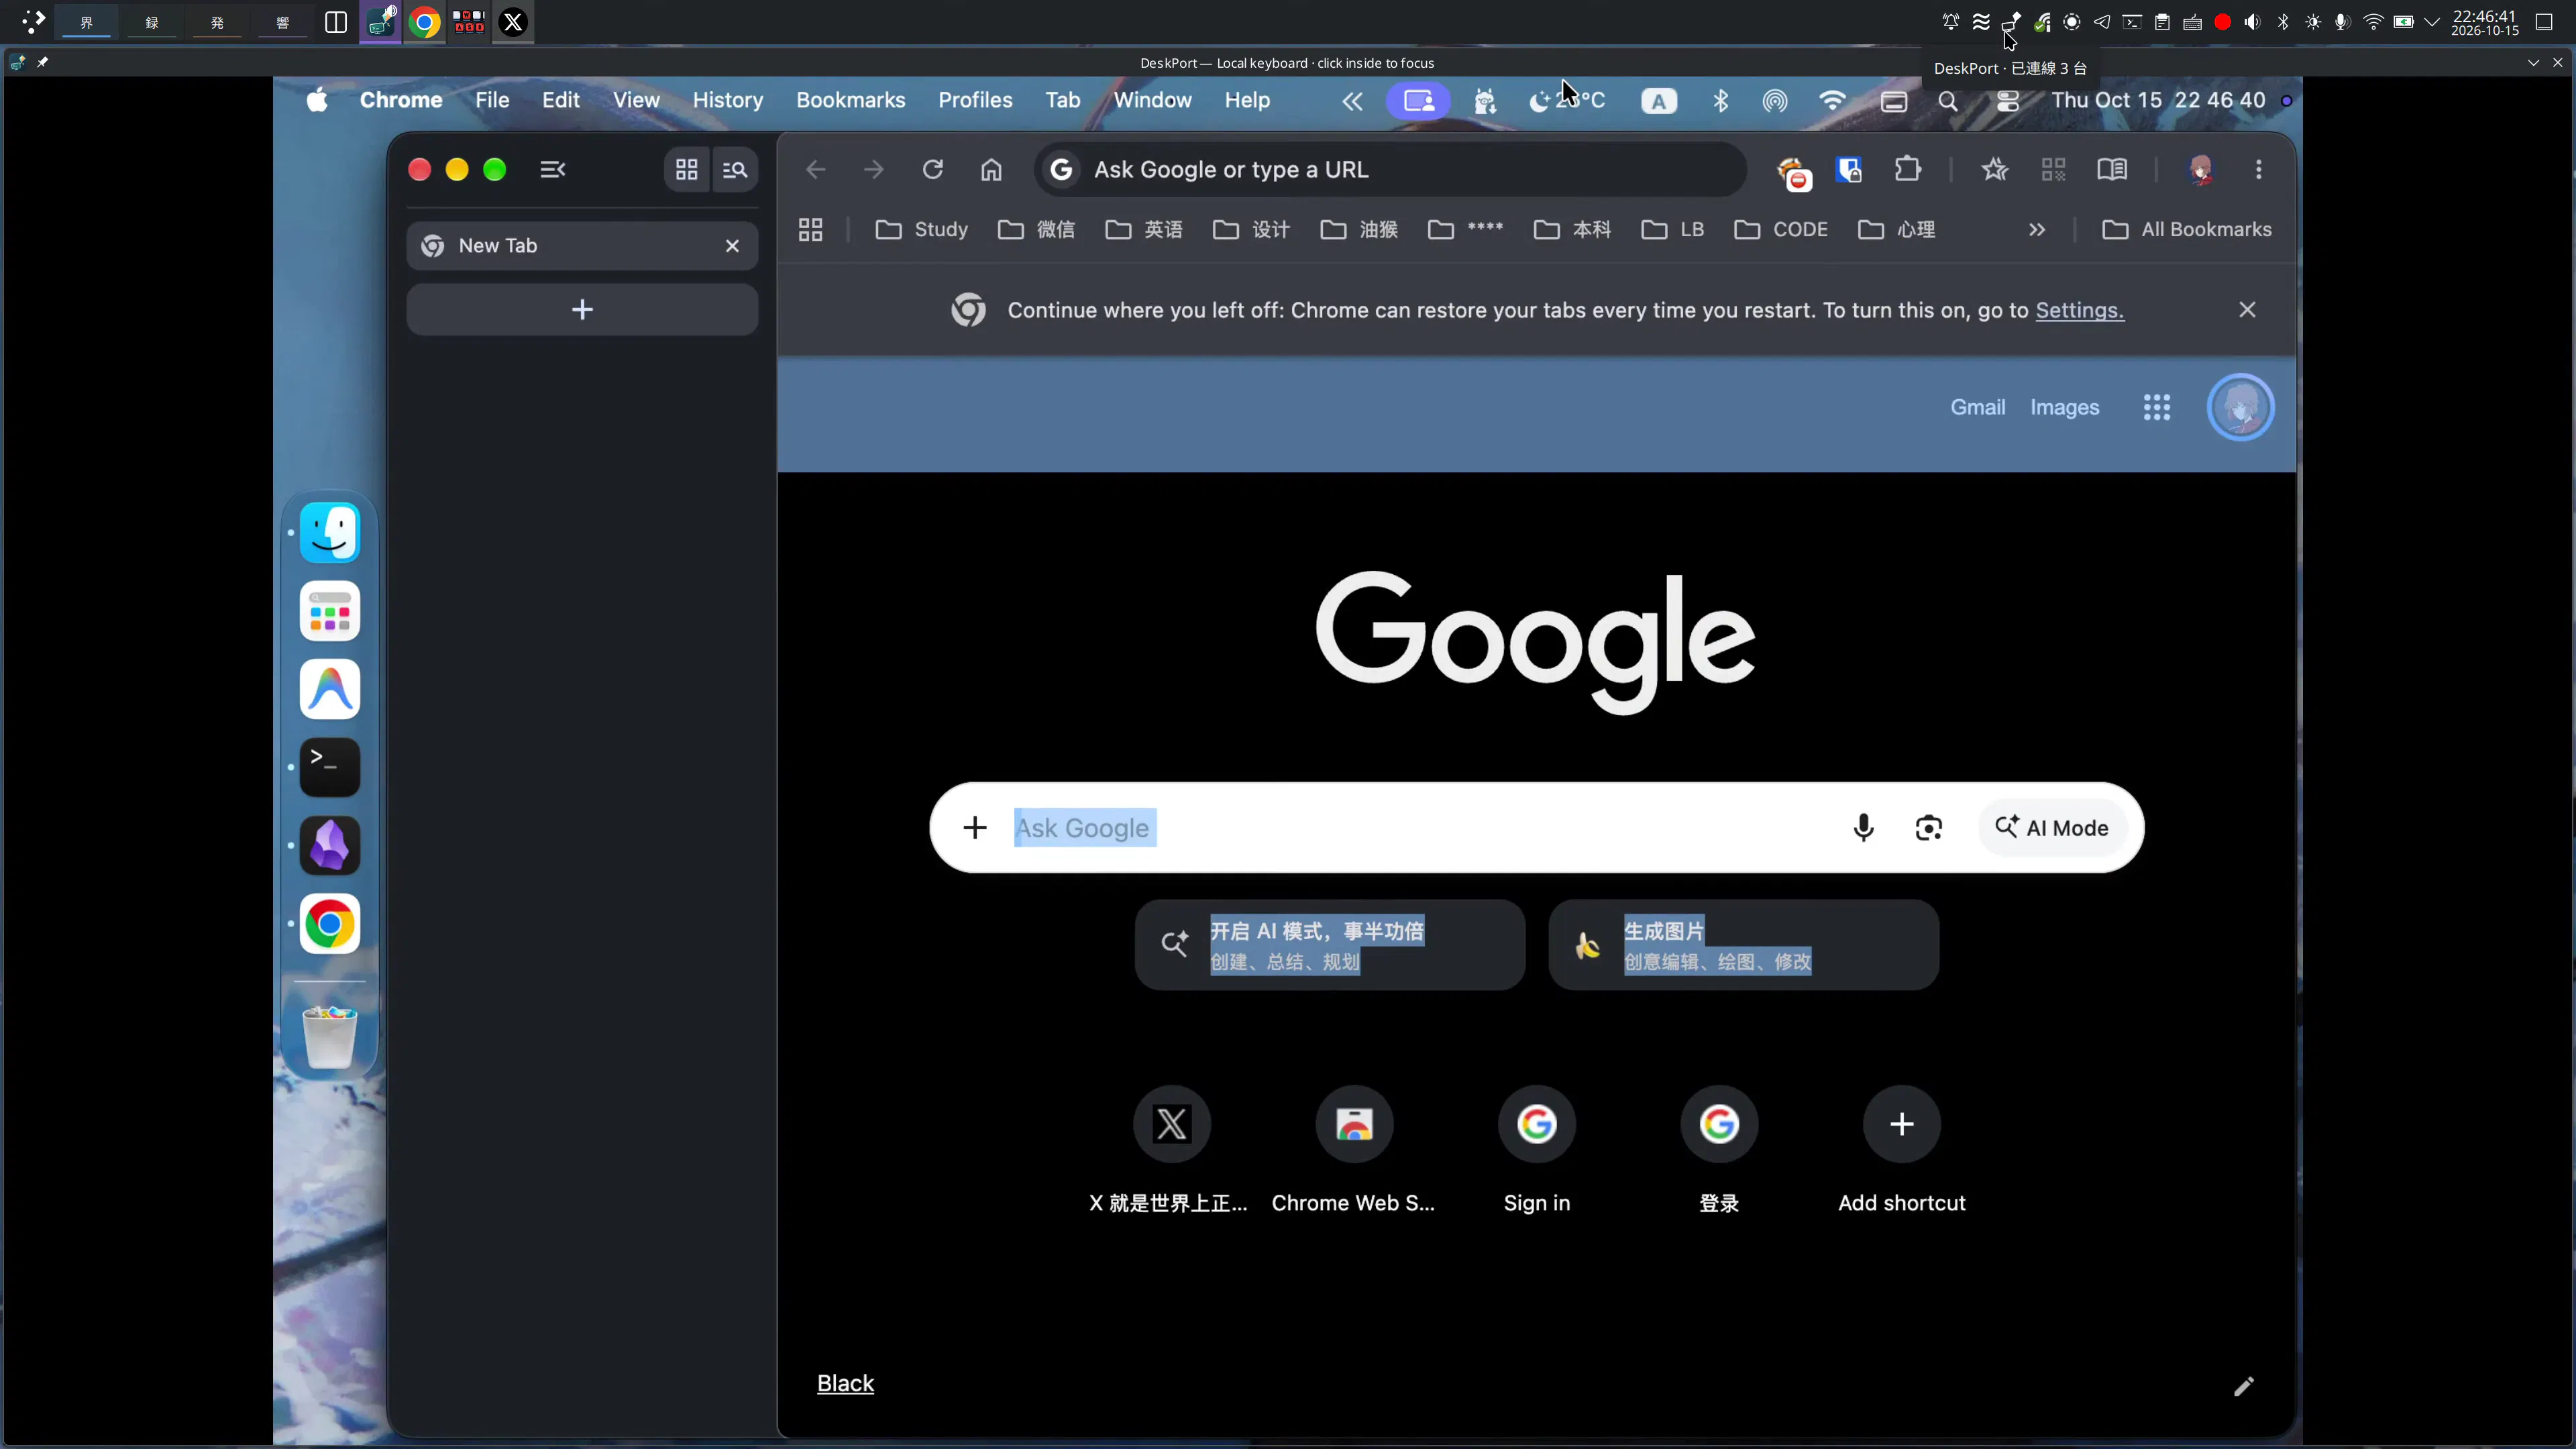2576x1449 pixels.
Task: Open the Extensions puzzle icon
Action: pyautogui.click(x=1908, y=169)
